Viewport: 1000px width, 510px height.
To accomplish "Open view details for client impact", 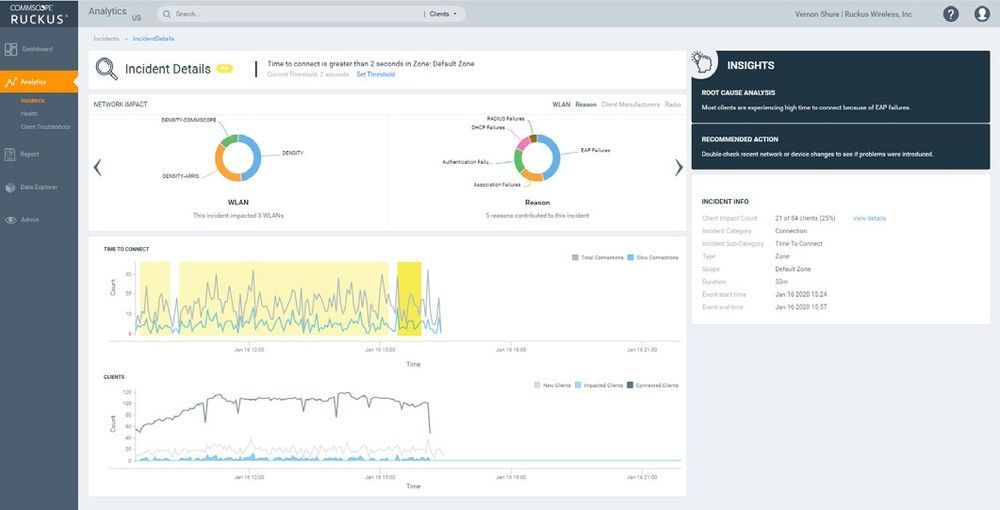I will (869, 218).
